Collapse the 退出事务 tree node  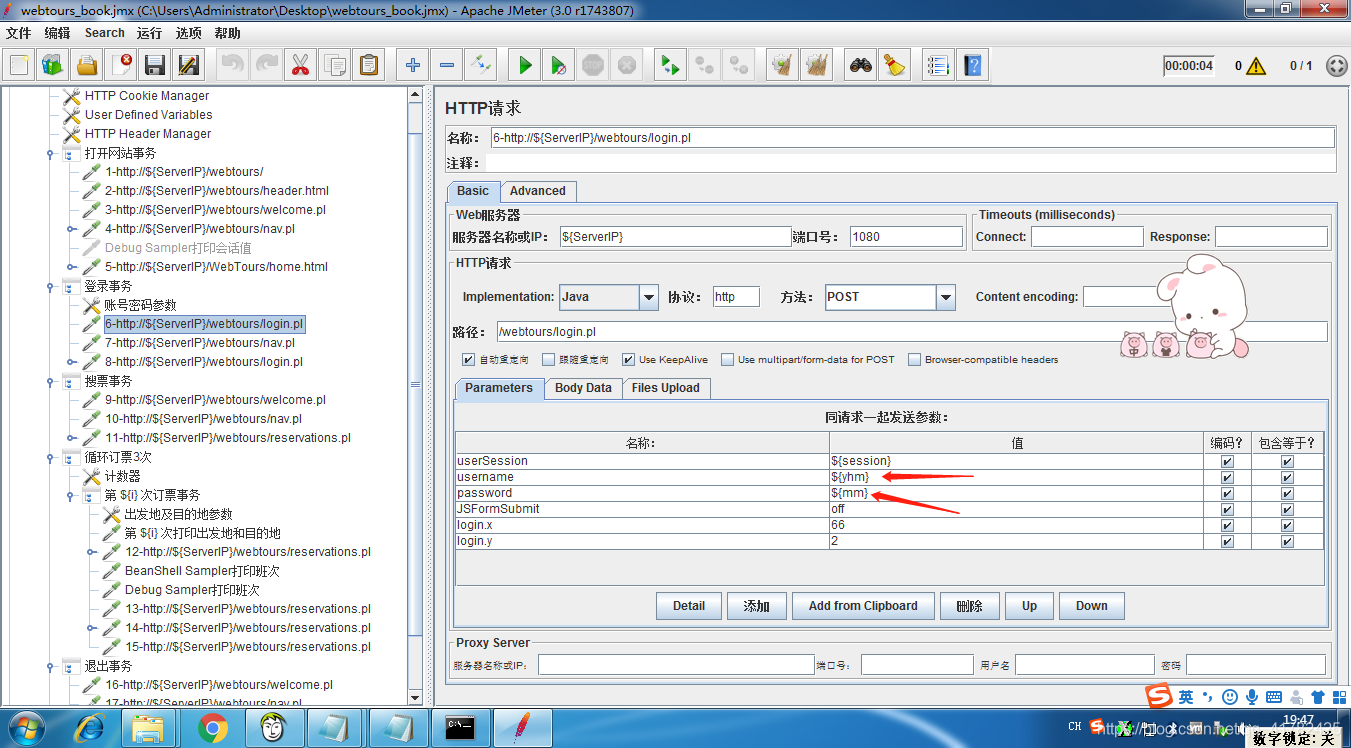tap(50, 667)
